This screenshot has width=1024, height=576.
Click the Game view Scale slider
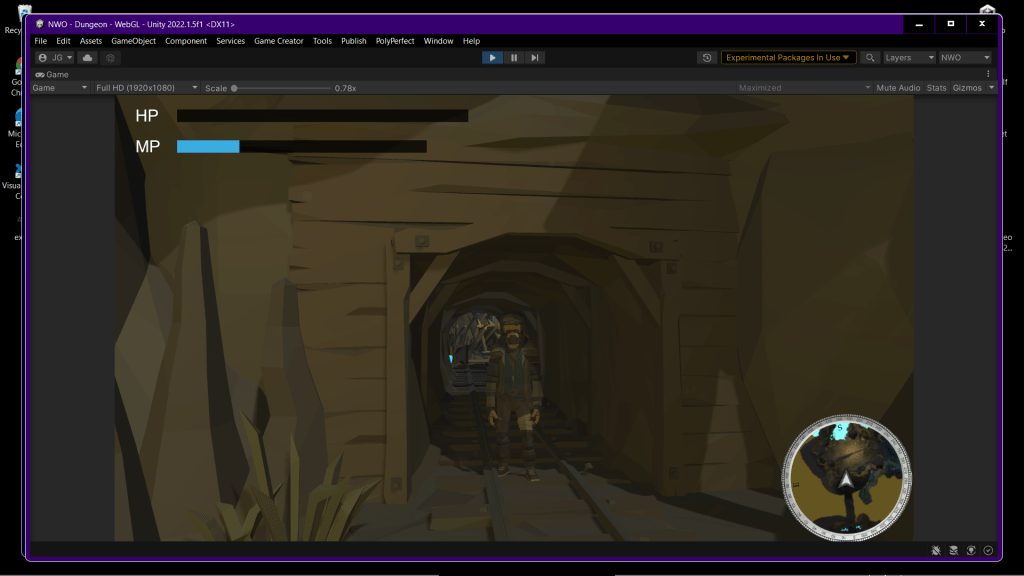pos(281,88)
